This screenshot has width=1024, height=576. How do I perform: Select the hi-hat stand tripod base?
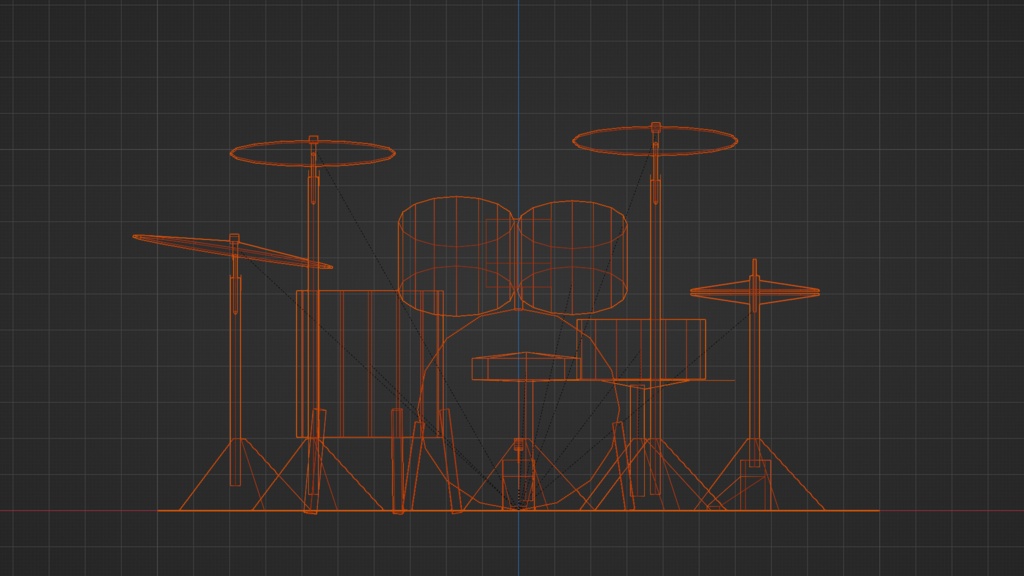click(x=756, y=475)
